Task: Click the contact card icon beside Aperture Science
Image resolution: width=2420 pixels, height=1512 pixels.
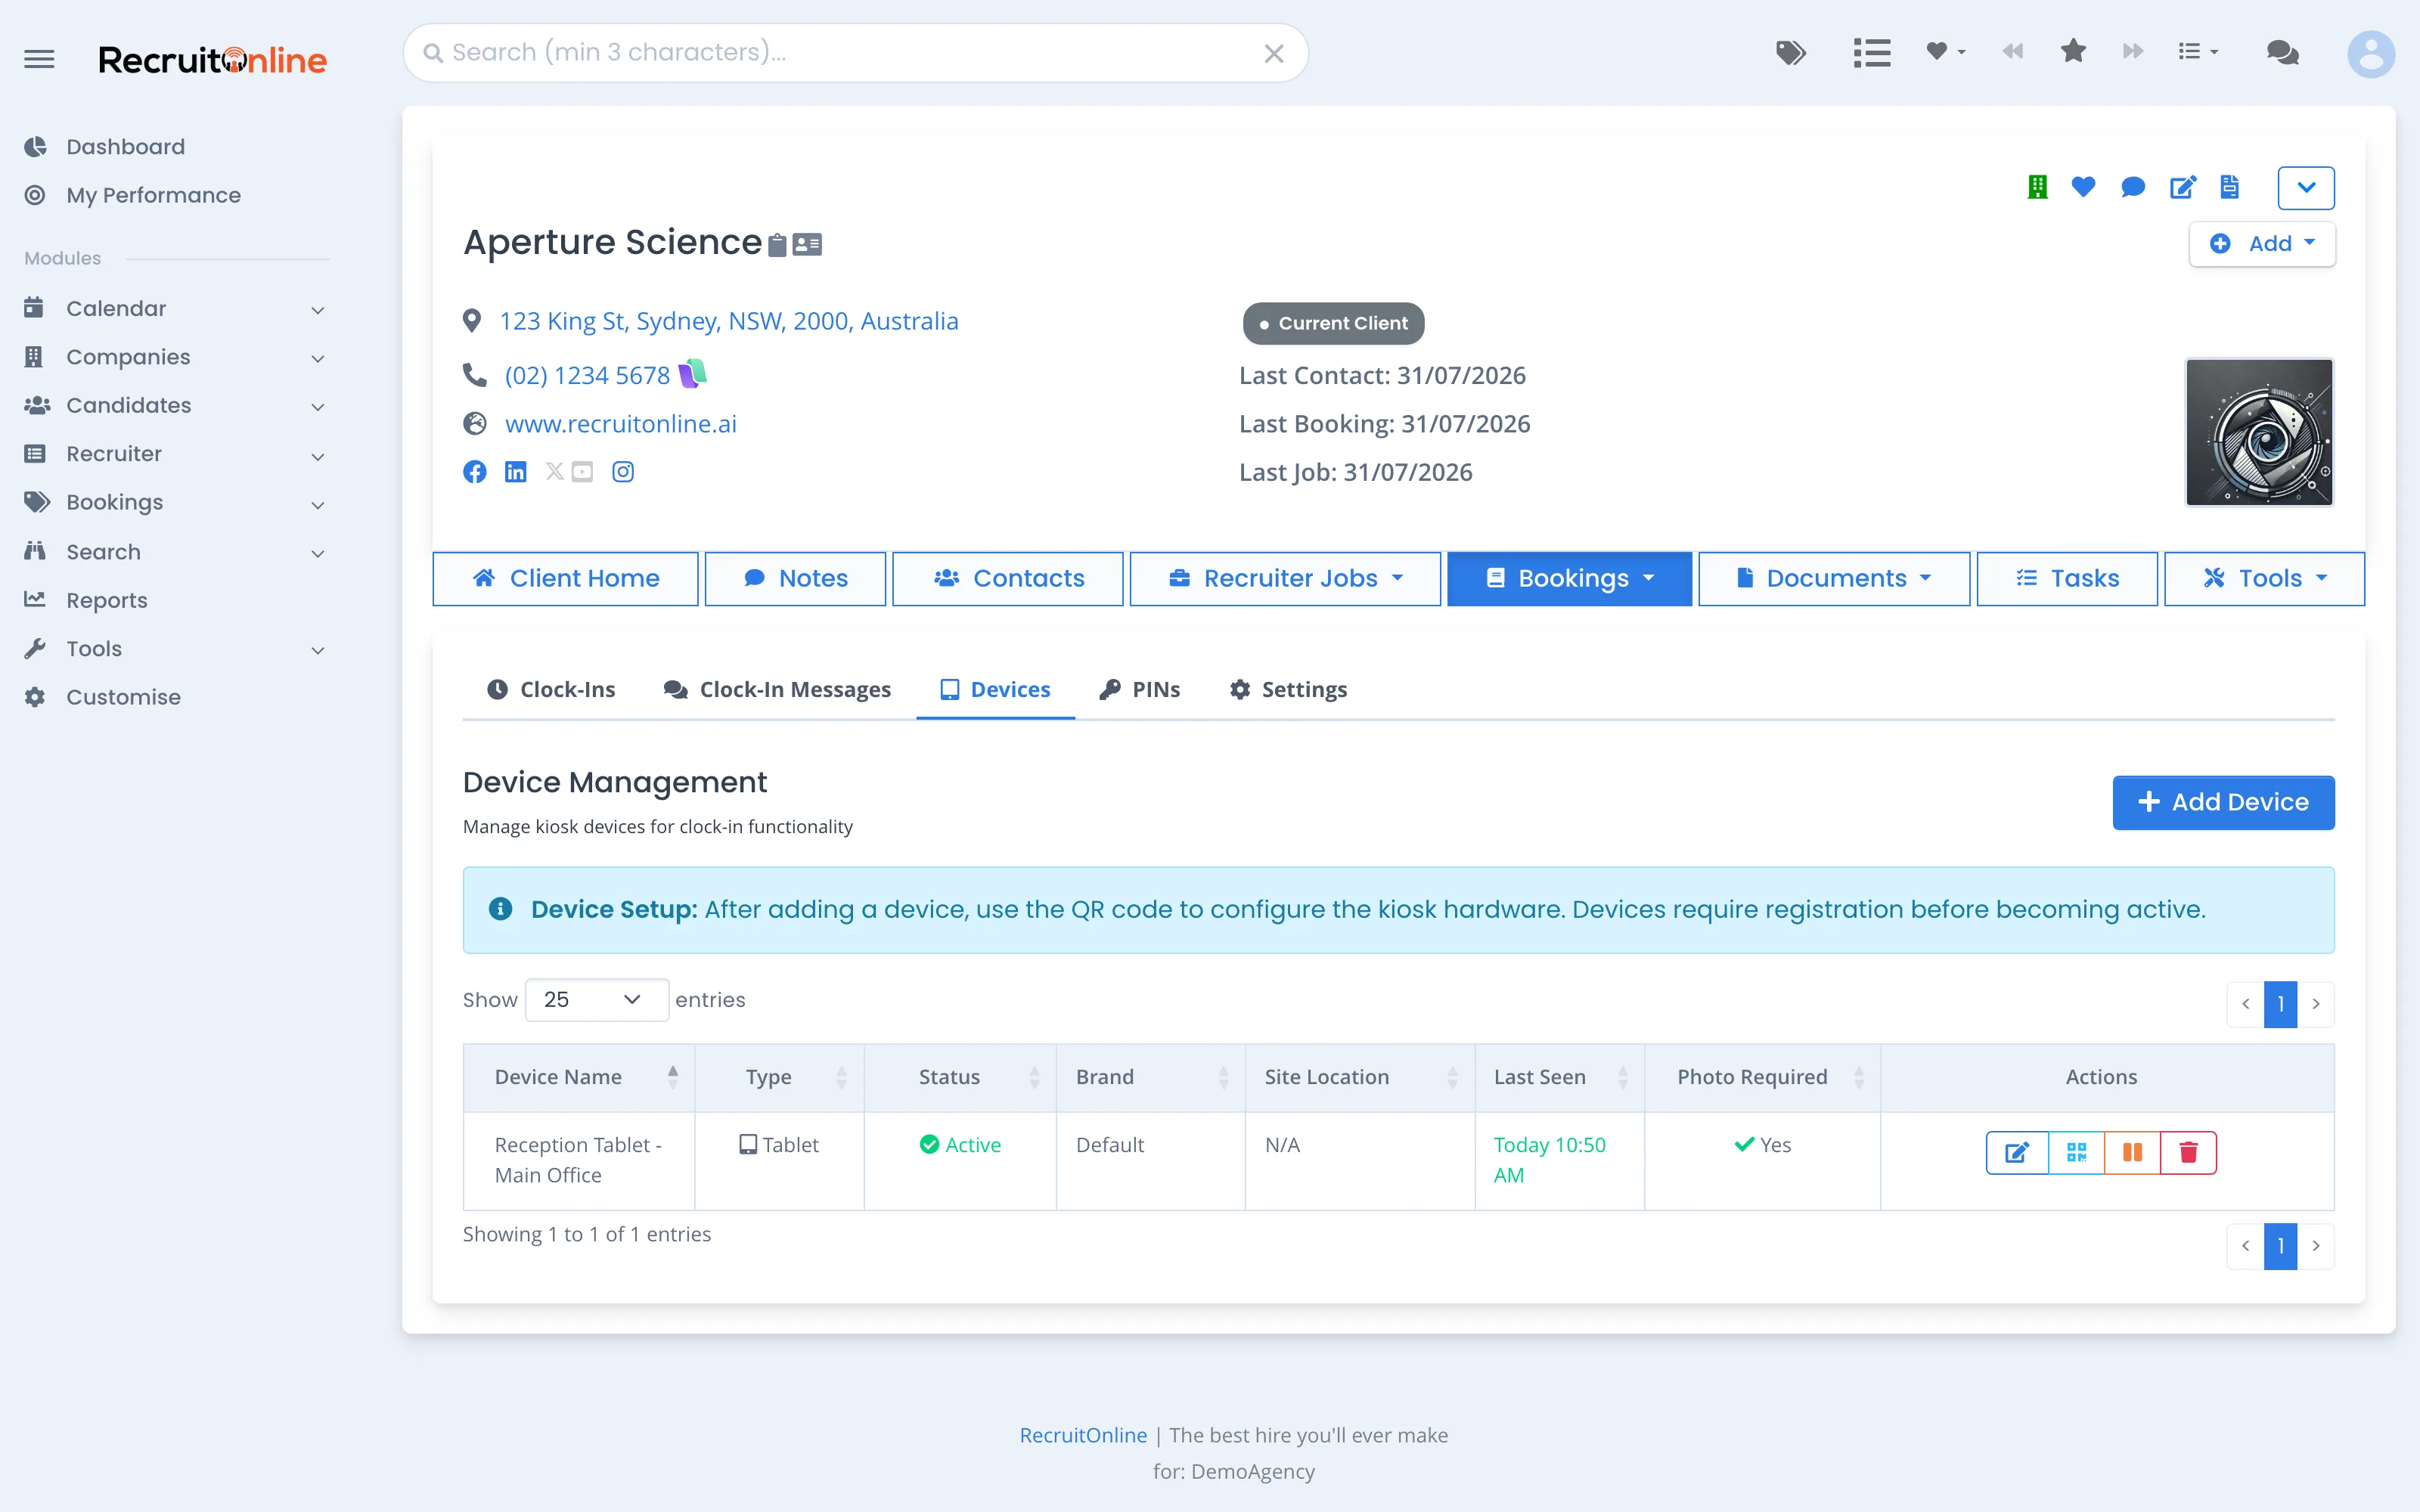Action: pyautogui.click(x=807, y=244)
